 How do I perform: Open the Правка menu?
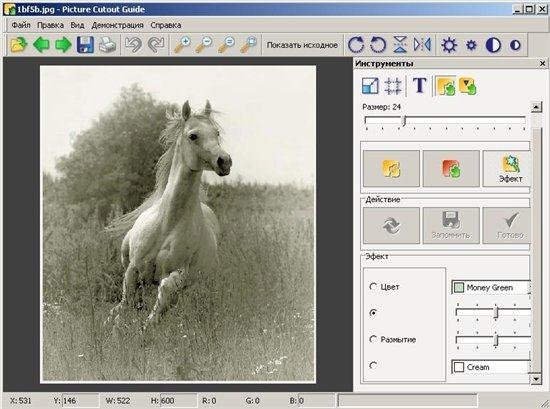(51, 25)
